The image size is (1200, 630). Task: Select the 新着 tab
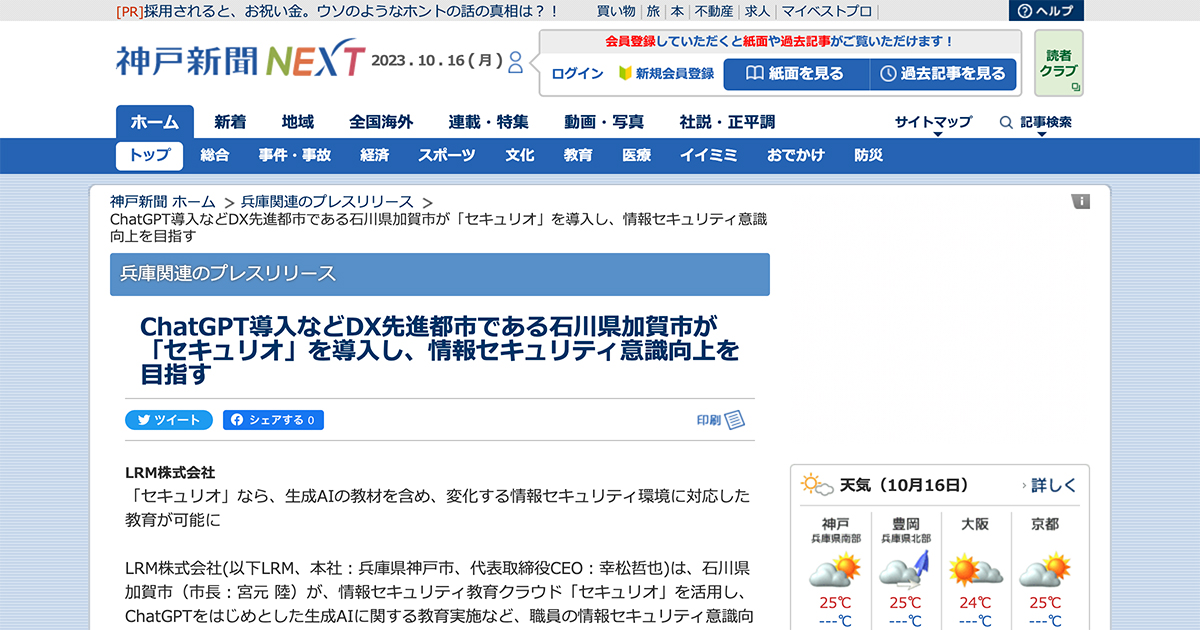[230, 122]
